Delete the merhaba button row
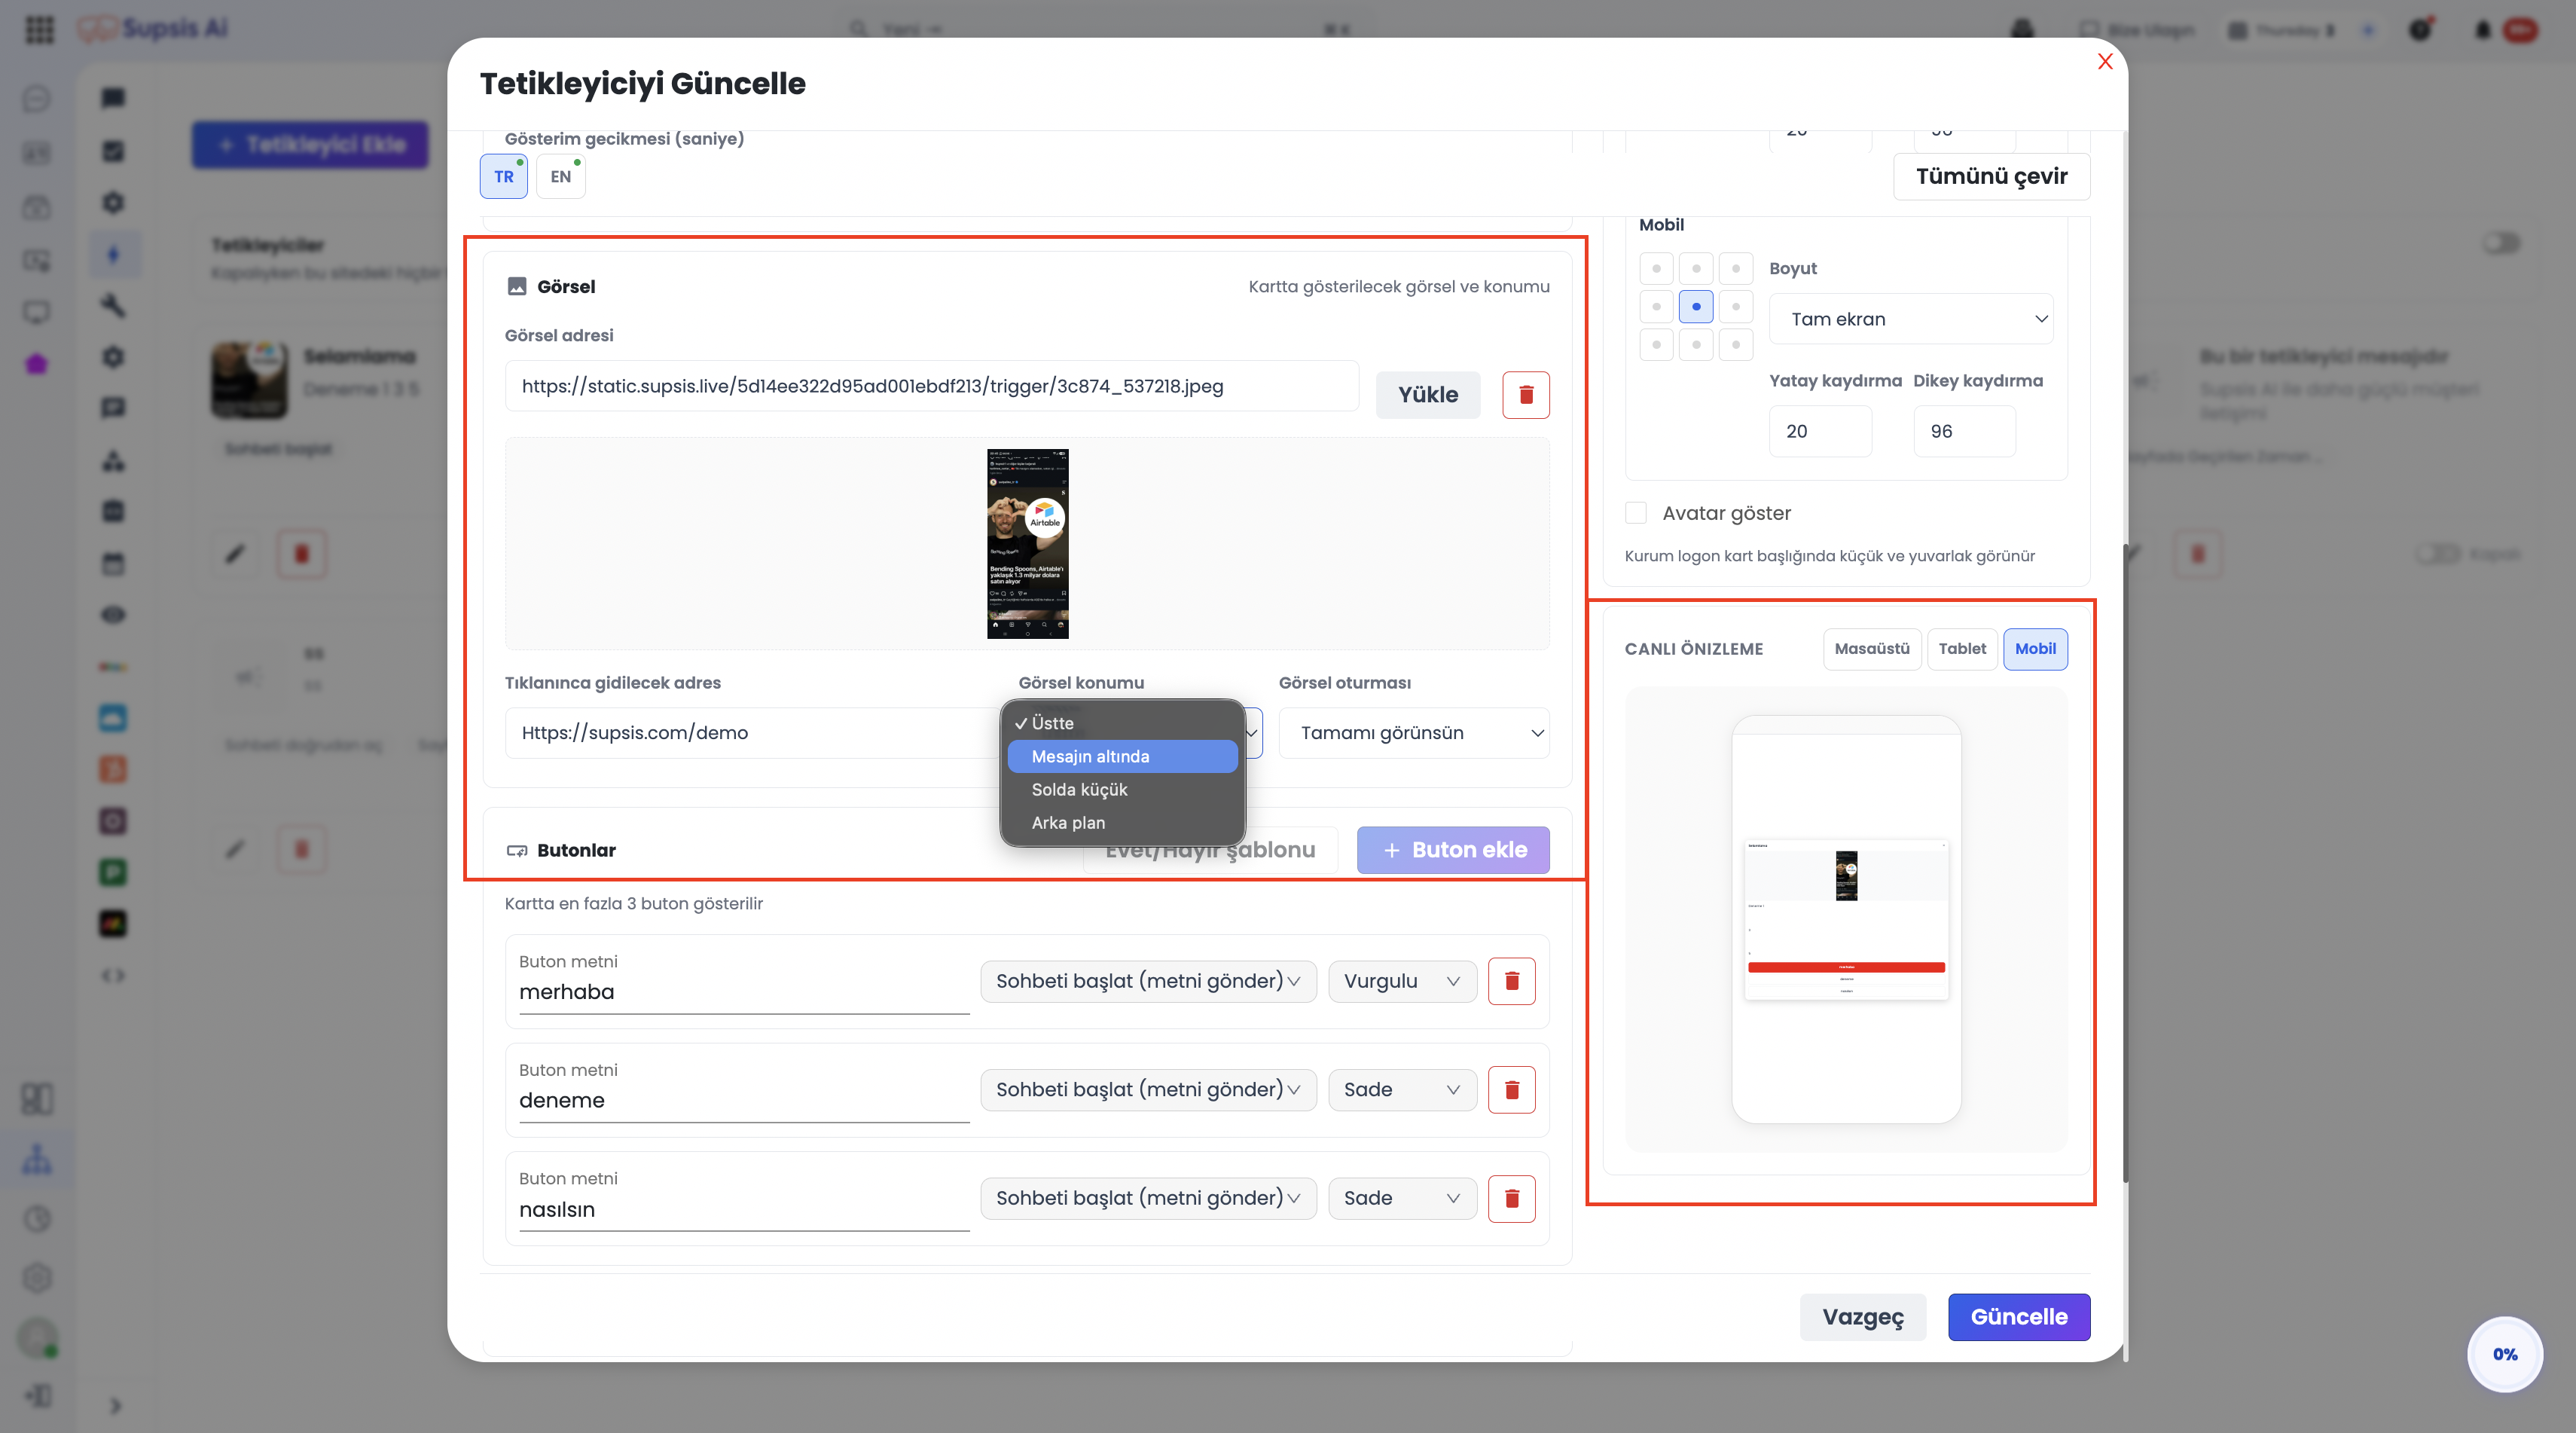2576x1433 pixels. [x=1512, y=981]
